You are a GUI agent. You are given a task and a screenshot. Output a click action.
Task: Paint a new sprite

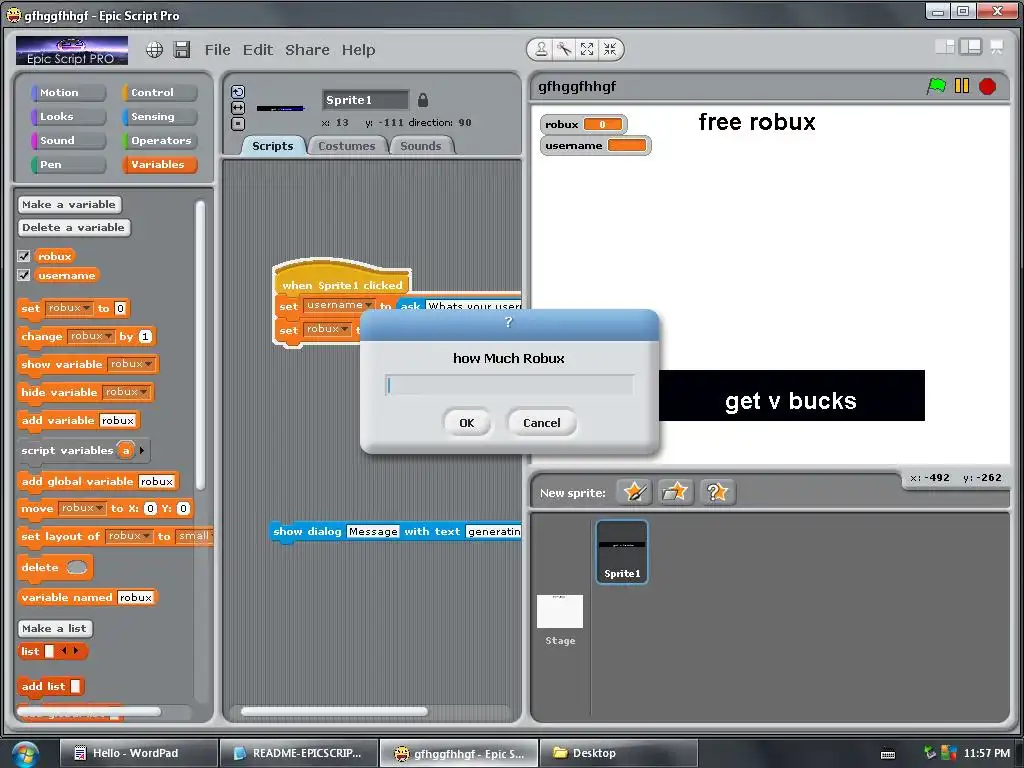tap(634, 492)
